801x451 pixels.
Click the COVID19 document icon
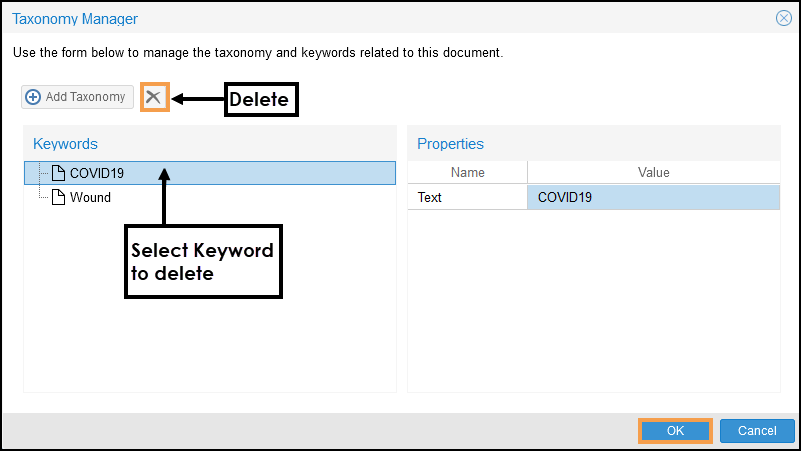point(58,173)
